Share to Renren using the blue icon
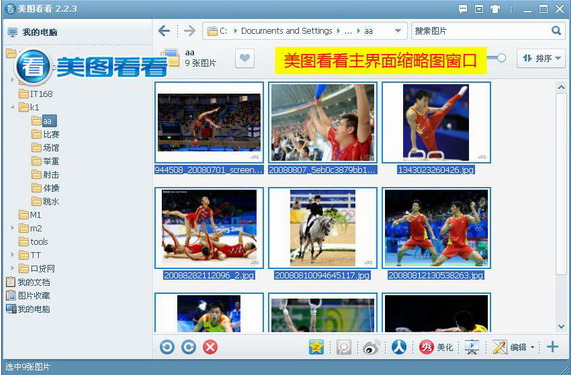Screen dimensions: 572x375 coord(399,347)
